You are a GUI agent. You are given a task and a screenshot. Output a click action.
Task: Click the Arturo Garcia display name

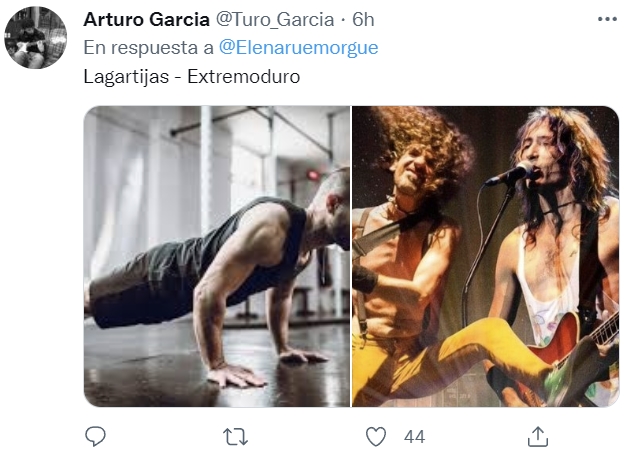click(146, 20)
